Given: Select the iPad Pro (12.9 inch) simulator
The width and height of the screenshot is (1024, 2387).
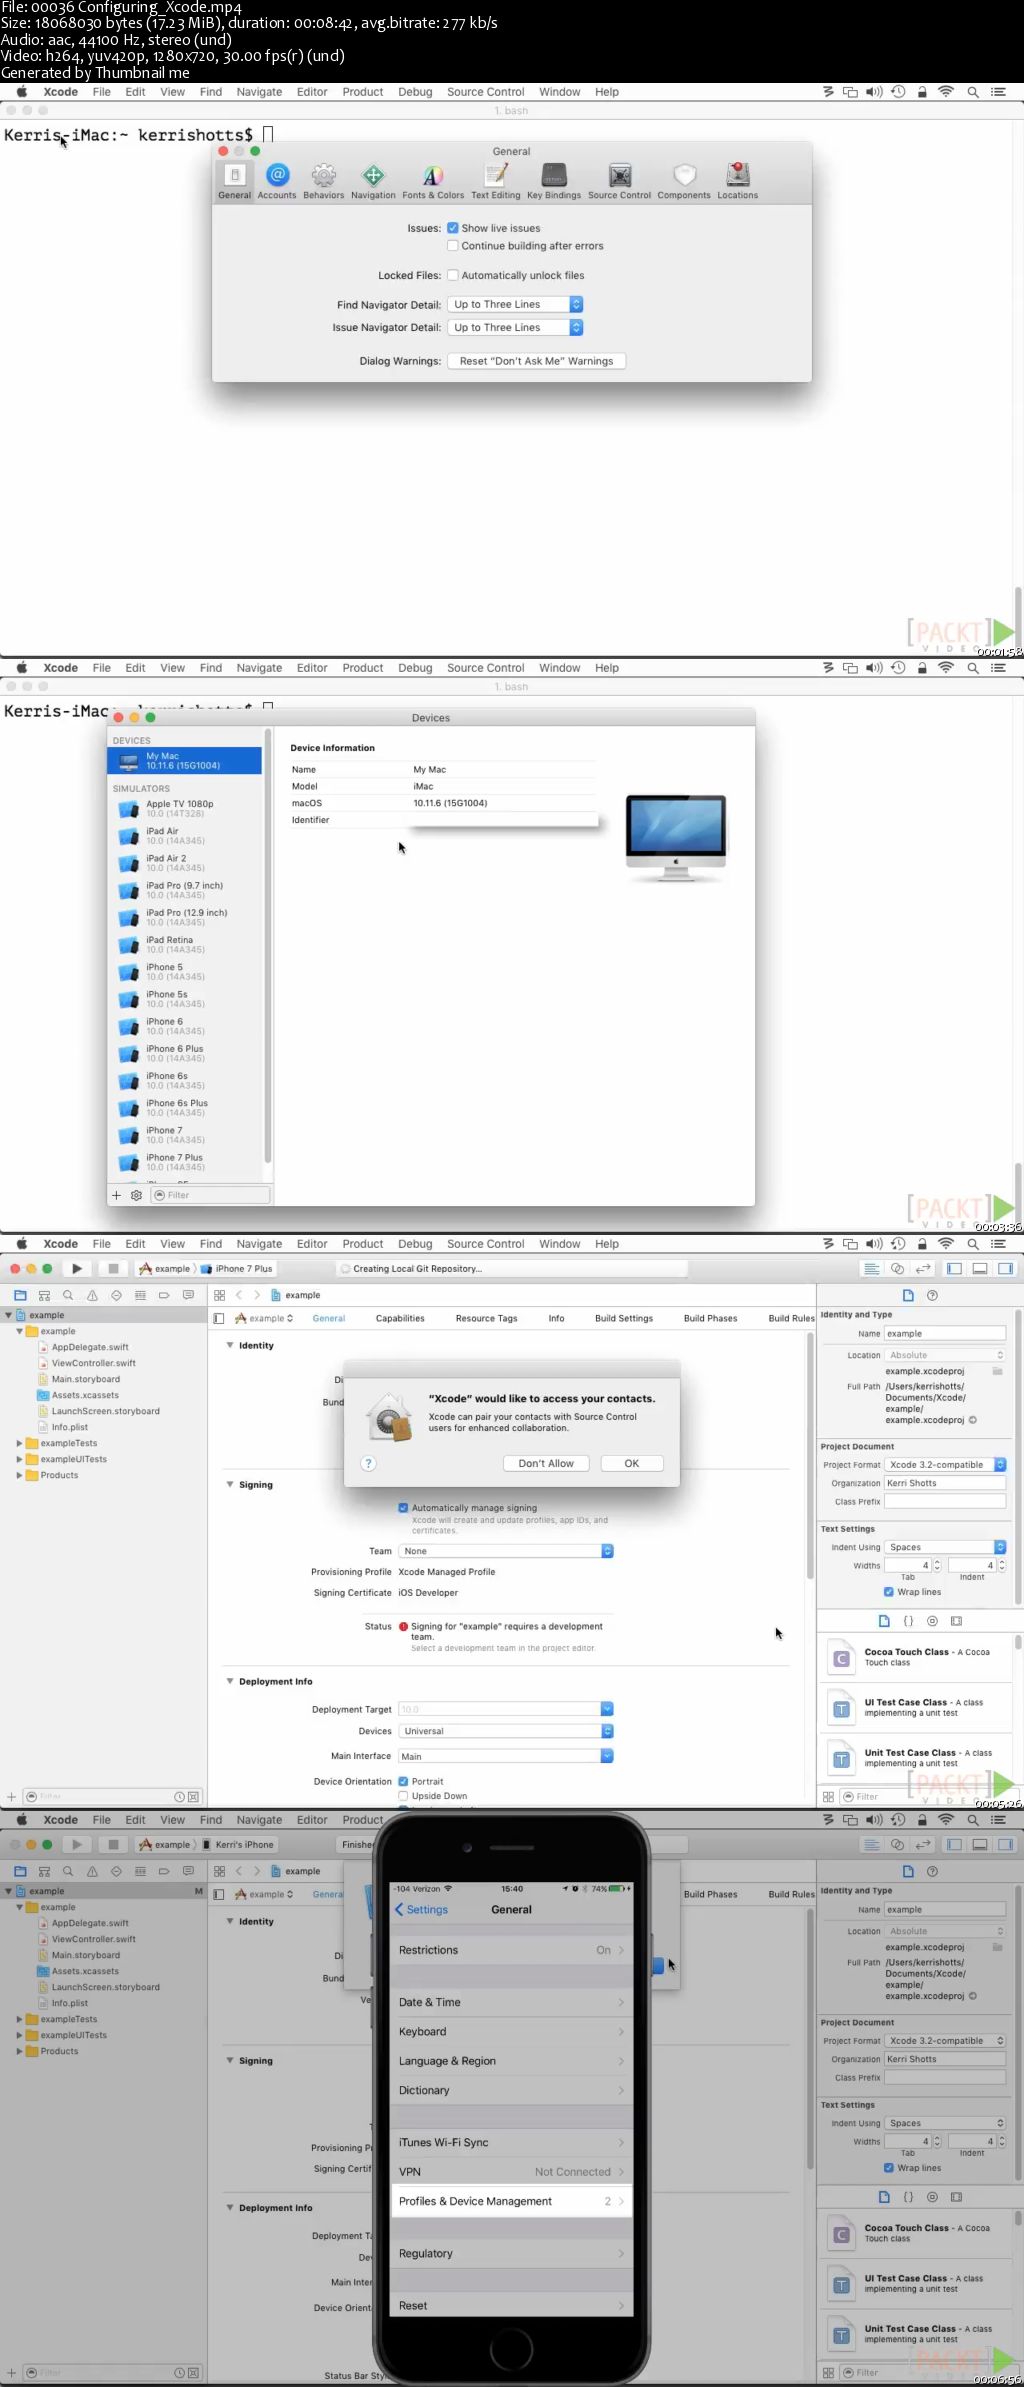Looking at the screenshot, I should 185,917.
